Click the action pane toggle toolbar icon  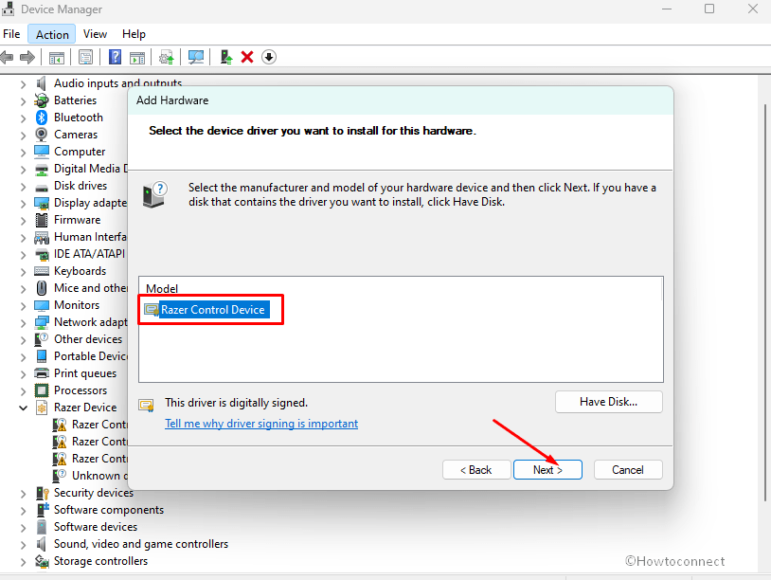137,58
